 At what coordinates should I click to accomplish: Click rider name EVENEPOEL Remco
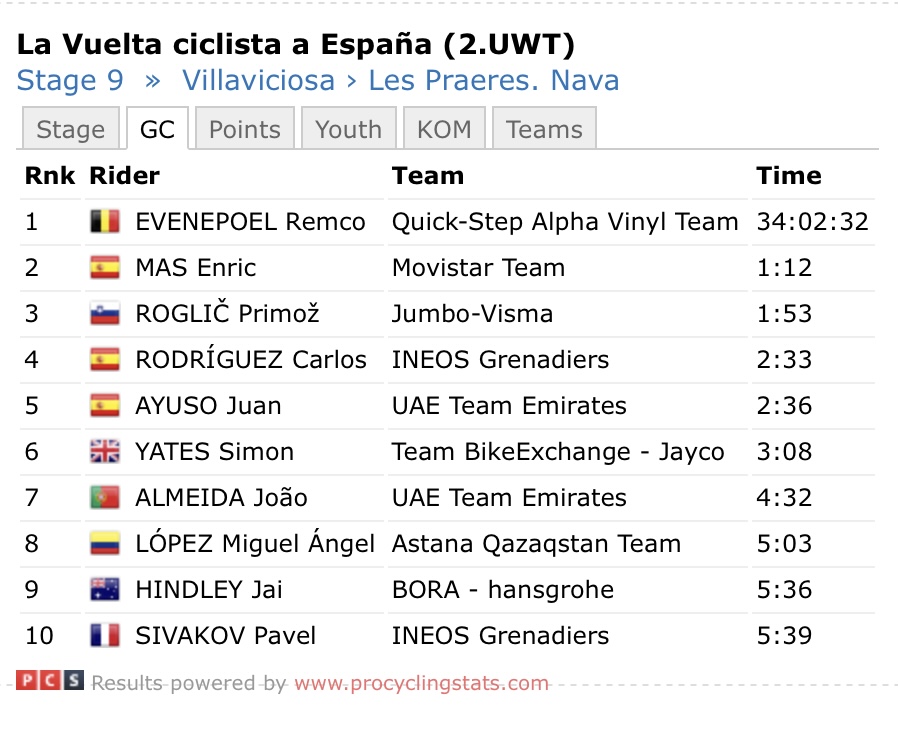[x=250, y=222]
